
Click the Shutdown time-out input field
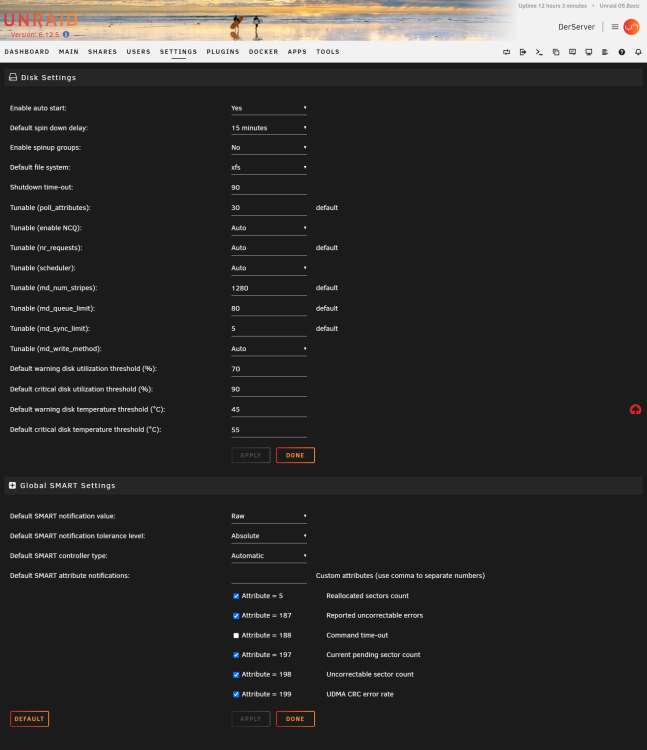click(269, 188)
